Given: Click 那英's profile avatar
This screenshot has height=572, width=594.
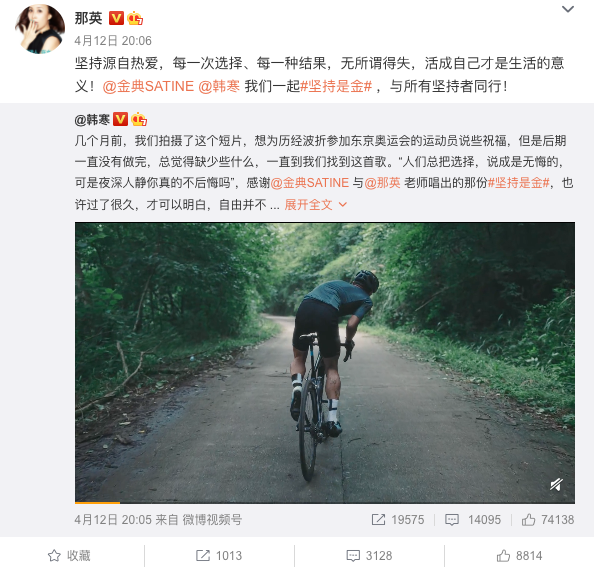Looking at the screenshot, I should pyautogui.click(x=40, y=29).
